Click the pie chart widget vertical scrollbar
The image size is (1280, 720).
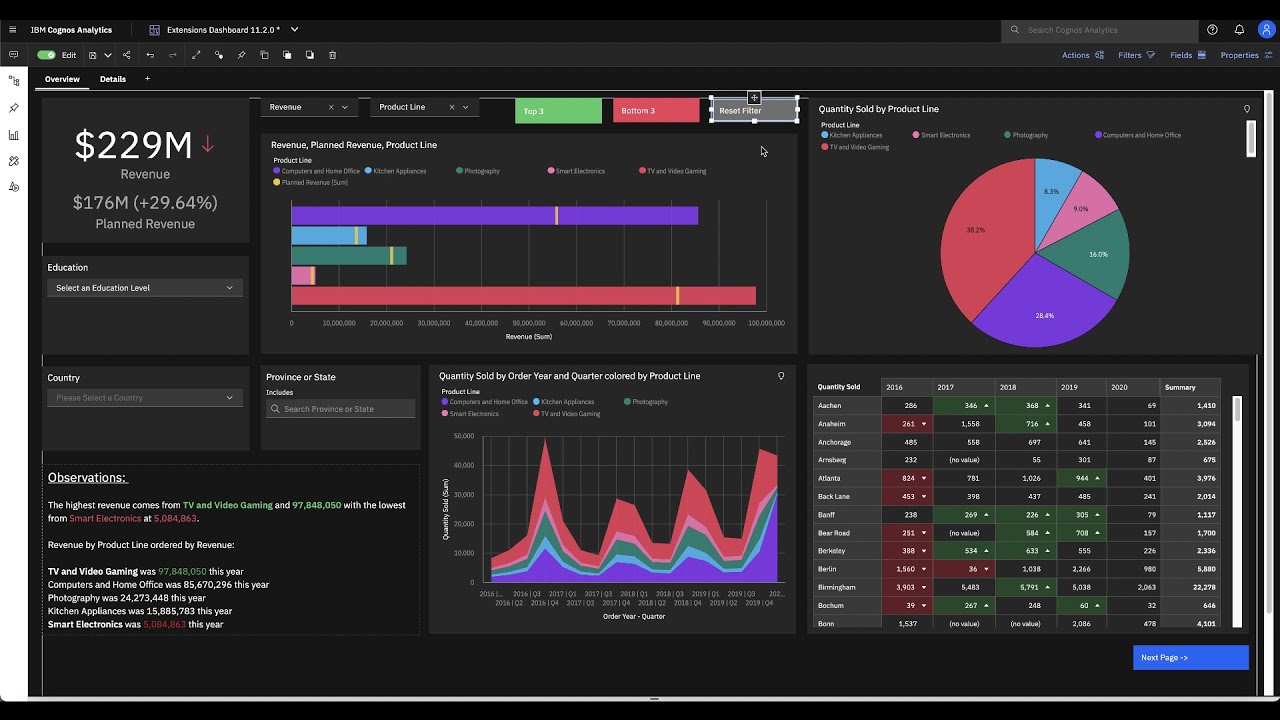1250,139
